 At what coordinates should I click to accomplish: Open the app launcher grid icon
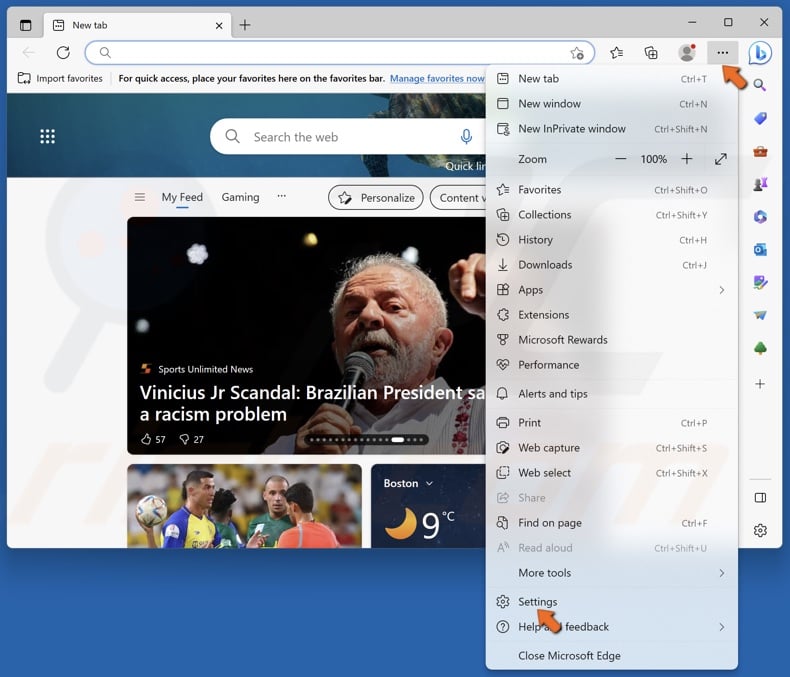47,136
